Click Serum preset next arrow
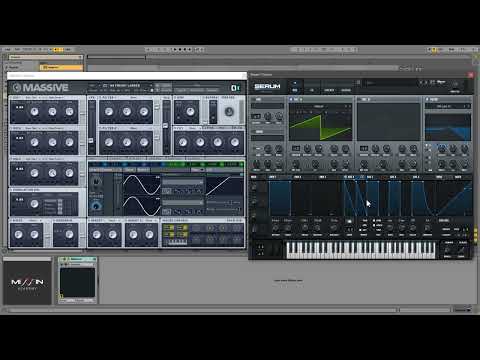 point(425,82)
